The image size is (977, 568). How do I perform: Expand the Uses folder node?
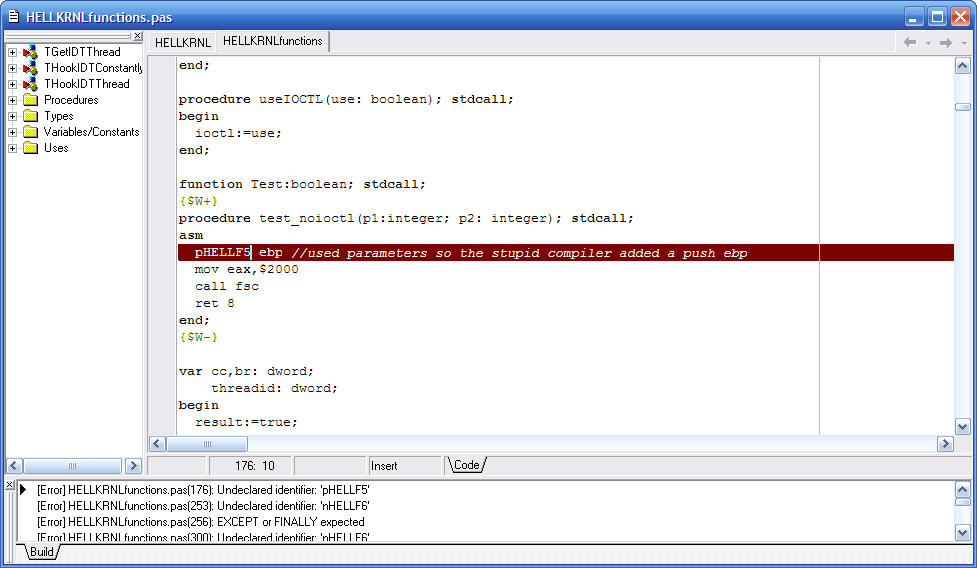coord(12,148)
